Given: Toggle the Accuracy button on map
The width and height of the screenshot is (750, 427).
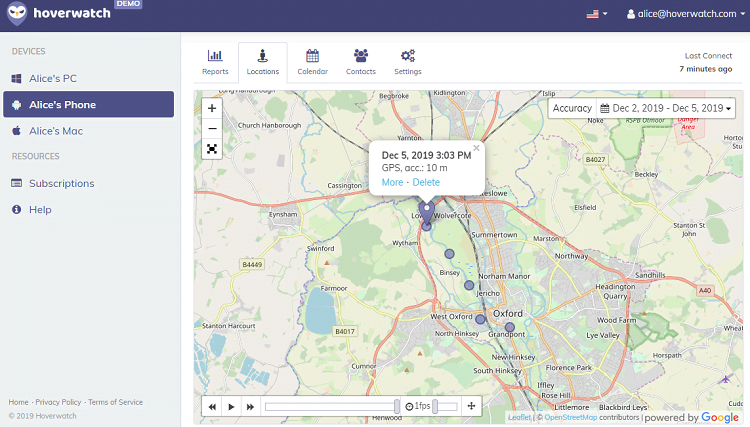Looking at the screenshot, I should coord(572,108).
